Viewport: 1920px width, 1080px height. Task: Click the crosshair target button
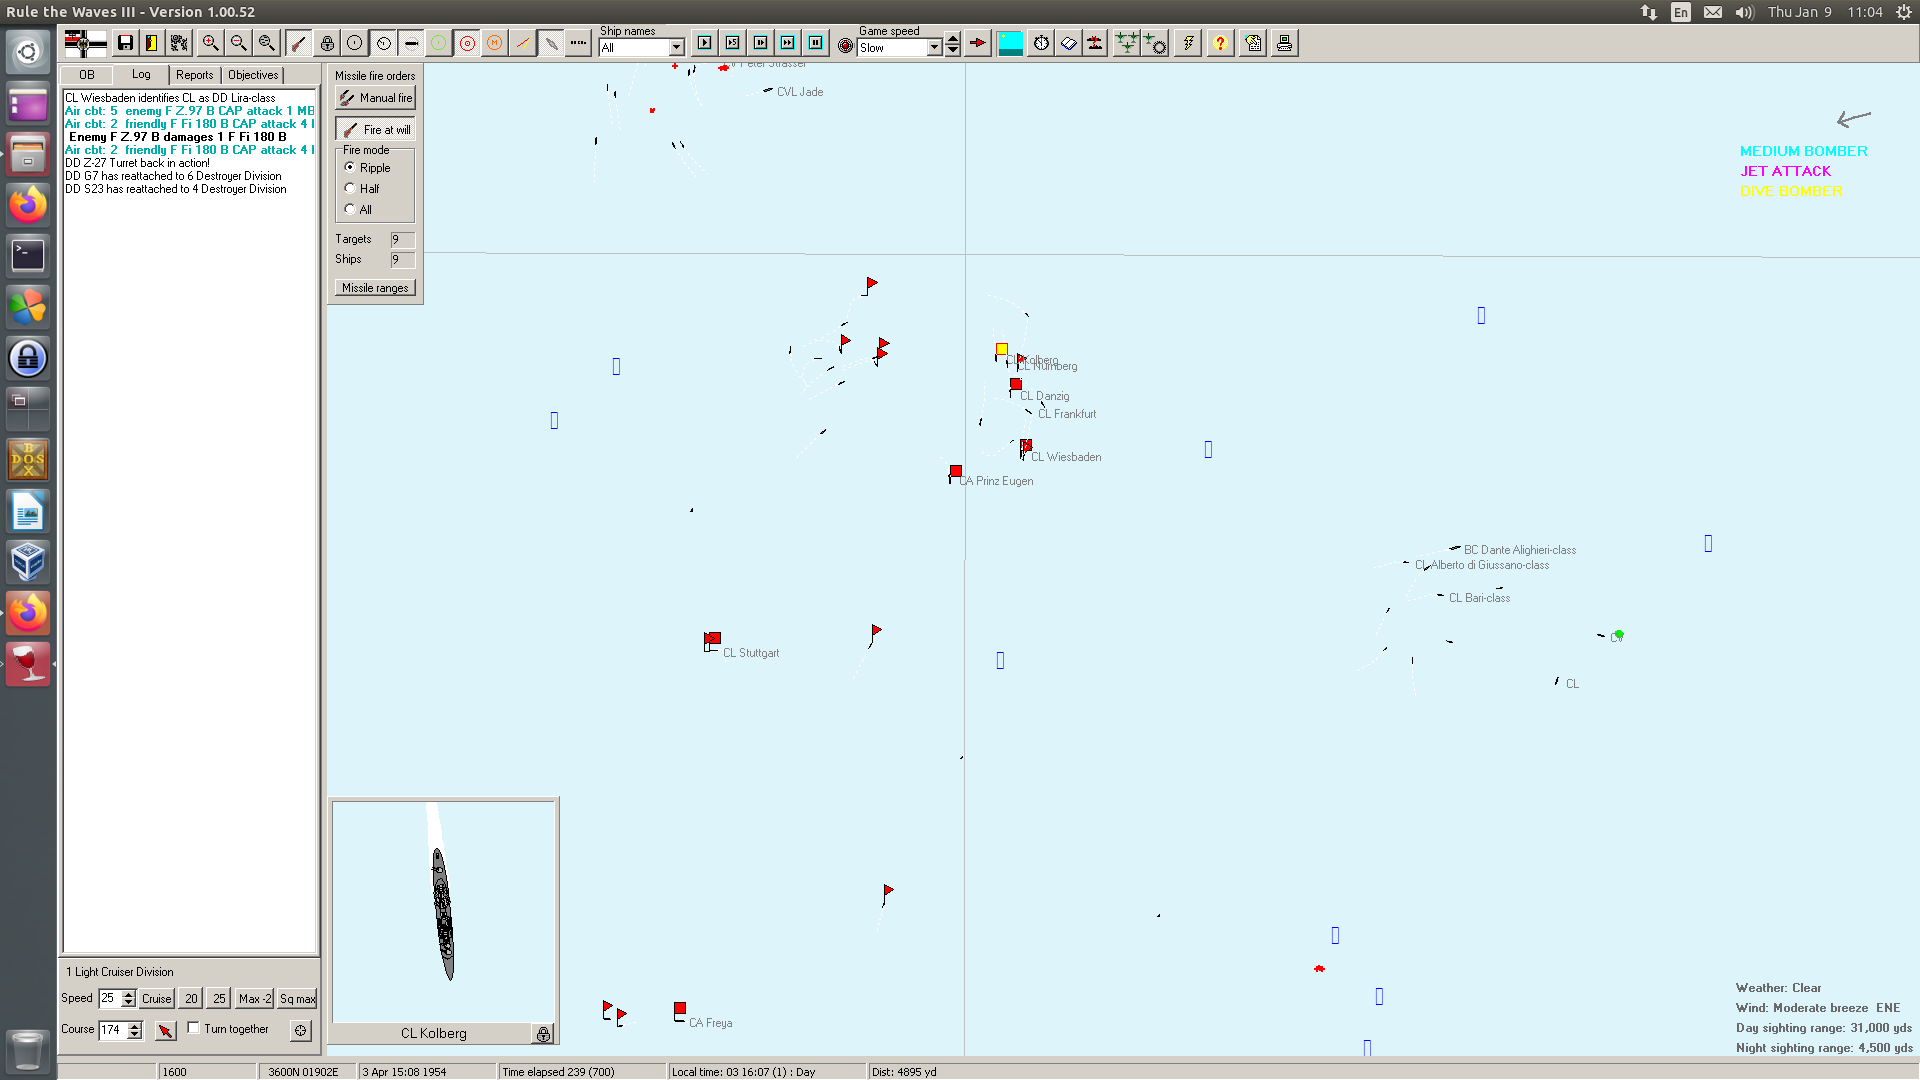(x=301, y=1030)
